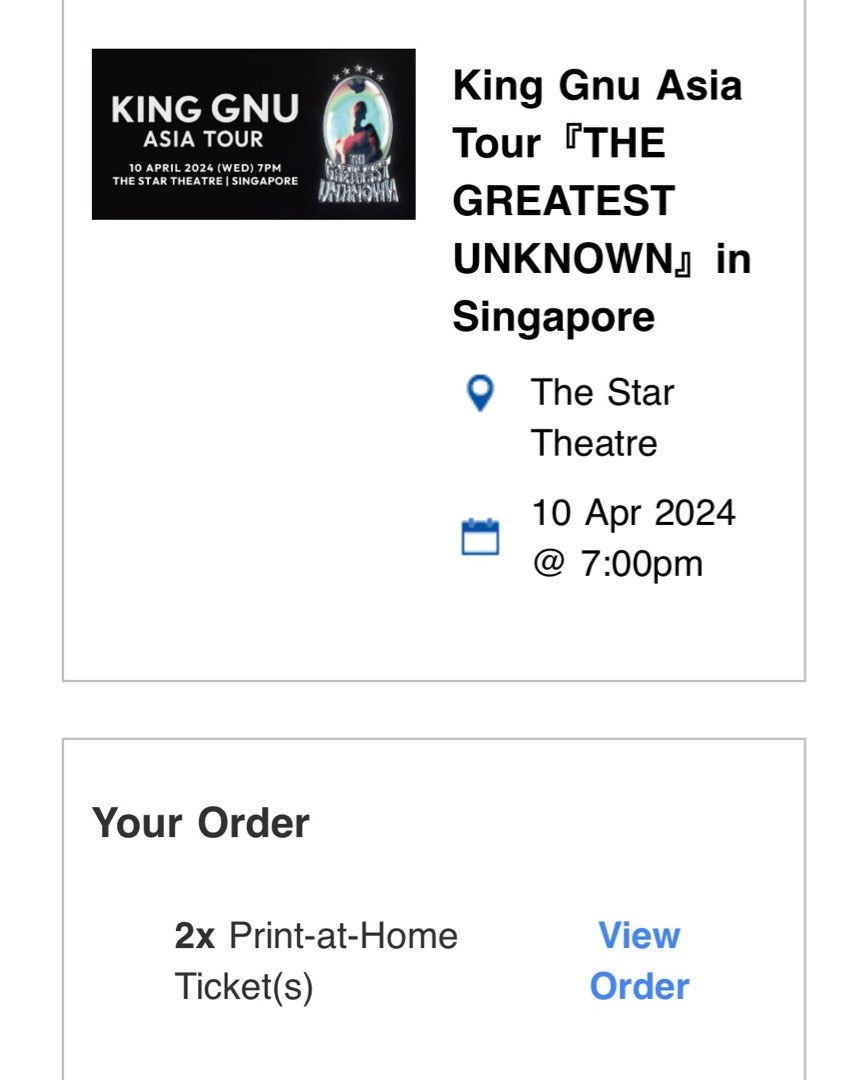This screenshot has width=867, height=1080.
Task: Open the View Order link
Action: tap(640, 960)
